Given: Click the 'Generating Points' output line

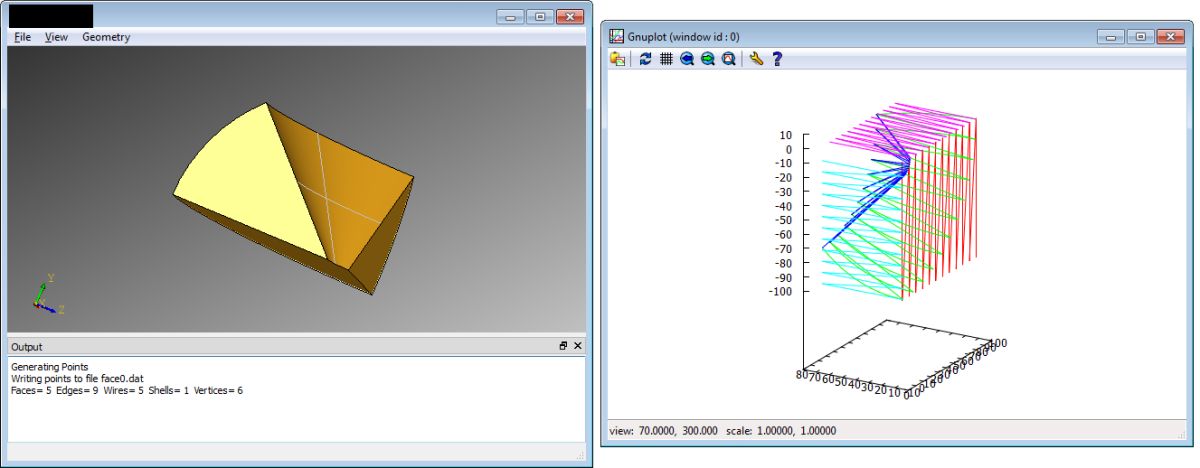Looking at the screenshot, I should (49, 368).
